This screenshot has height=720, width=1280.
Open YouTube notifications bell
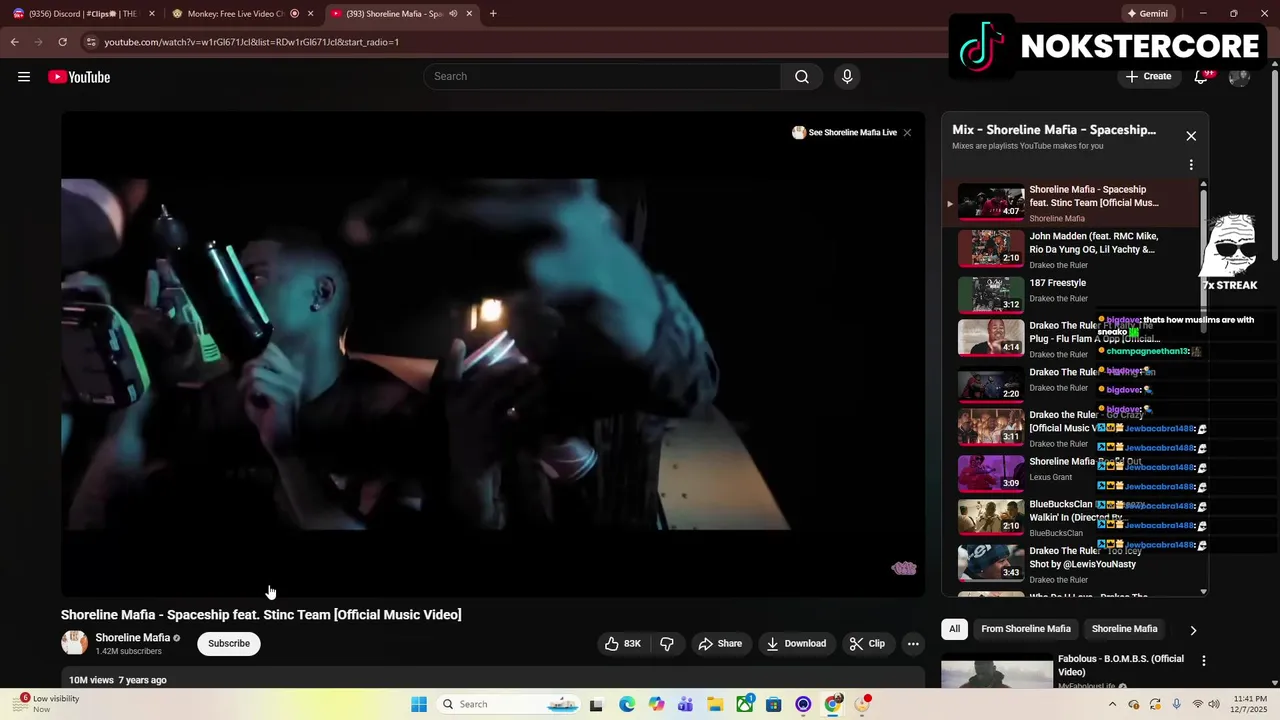tap(1201, 77)
